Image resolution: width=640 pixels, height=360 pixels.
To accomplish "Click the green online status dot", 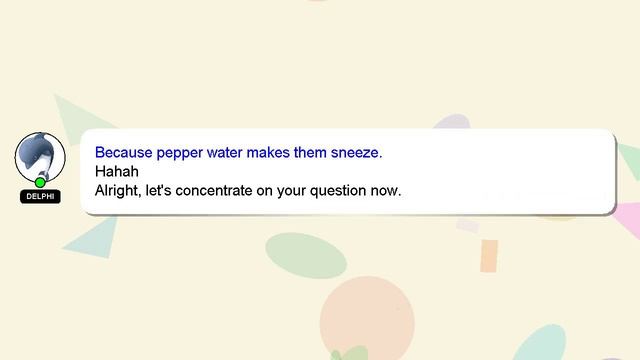I will tap(40, 182).
